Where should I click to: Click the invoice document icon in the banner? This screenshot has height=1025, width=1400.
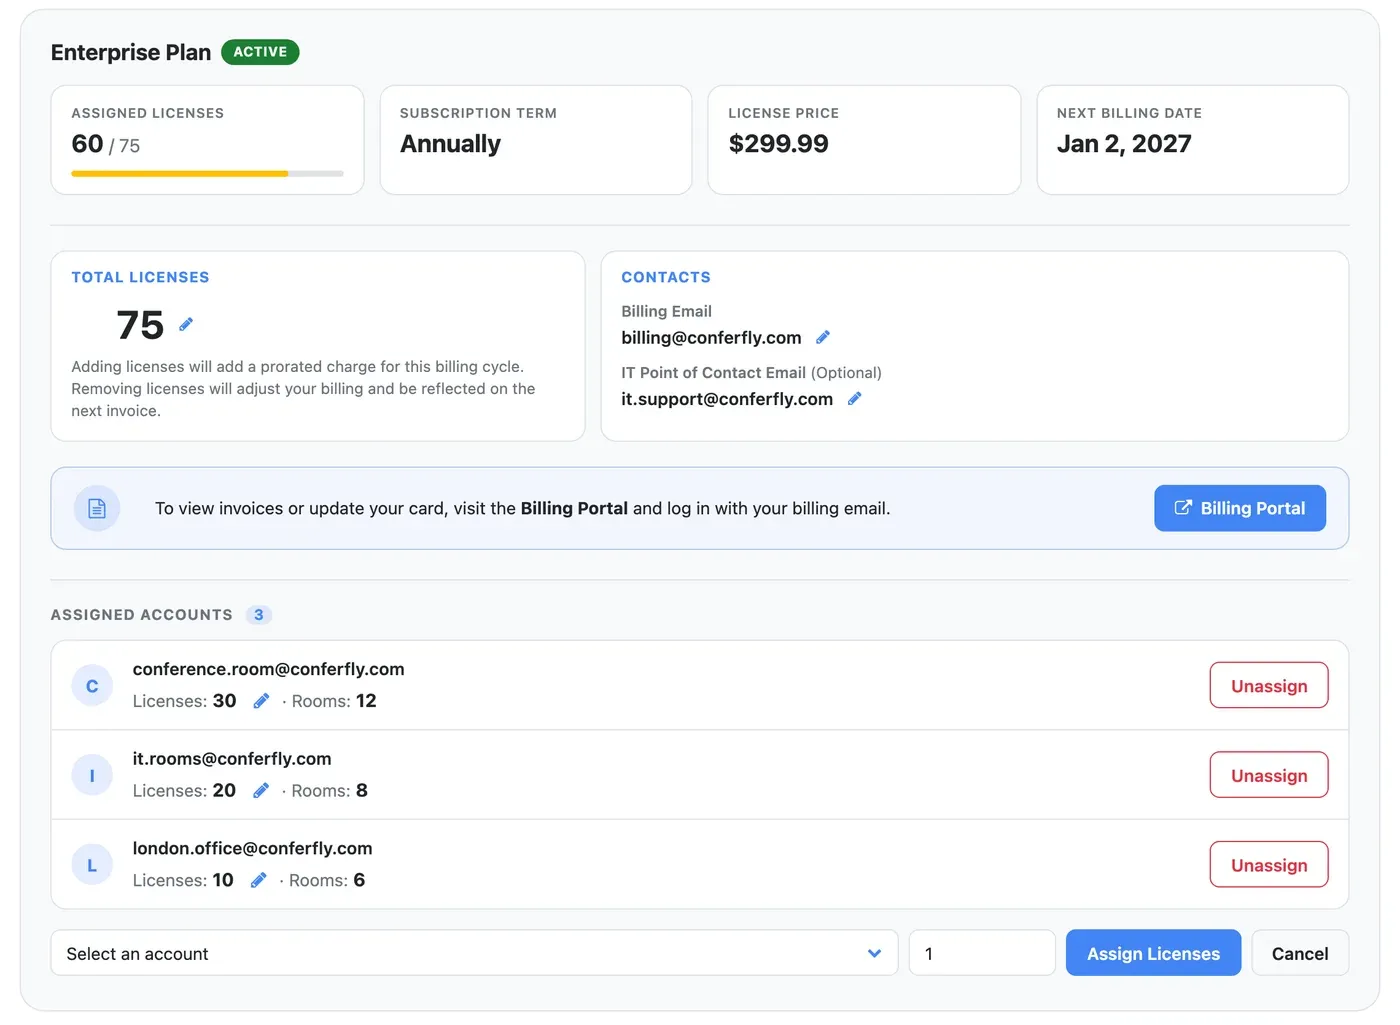coord(97,508)
